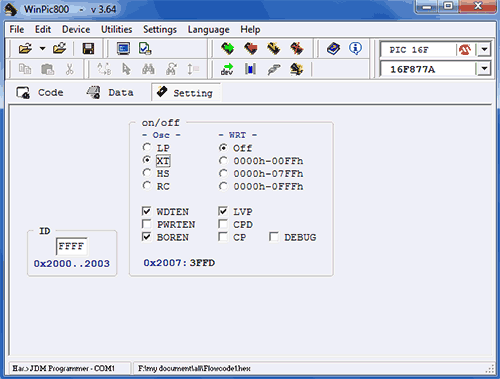Open the File menu
This screenshot has width=500, height=379.
click(17, 29)
